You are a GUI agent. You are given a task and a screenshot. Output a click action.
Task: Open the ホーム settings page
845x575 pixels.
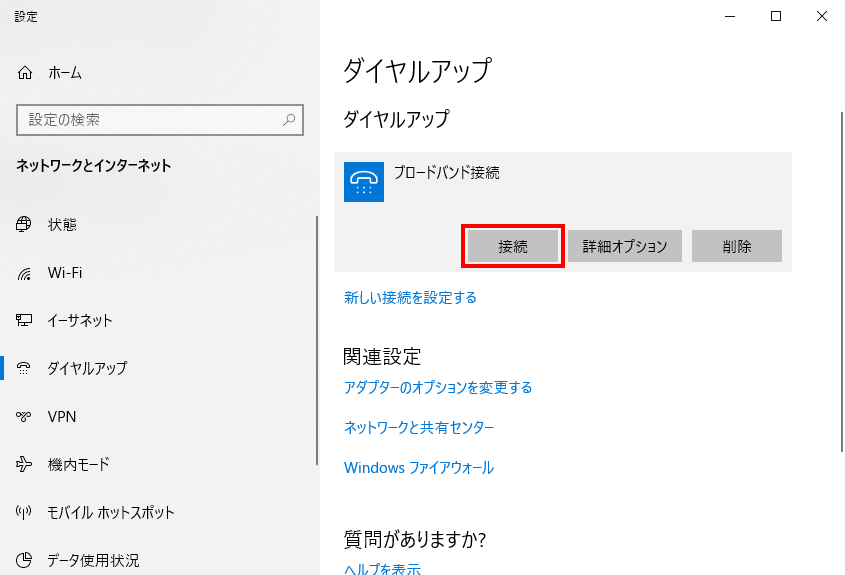pos(65,72)
